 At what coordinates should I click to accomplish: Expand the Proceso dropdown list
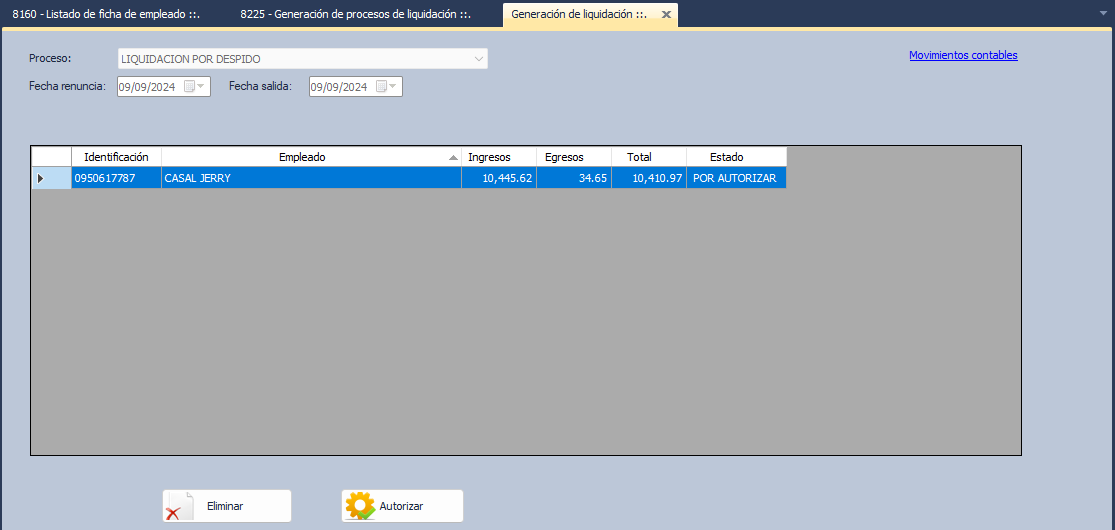tap(478, 59)
